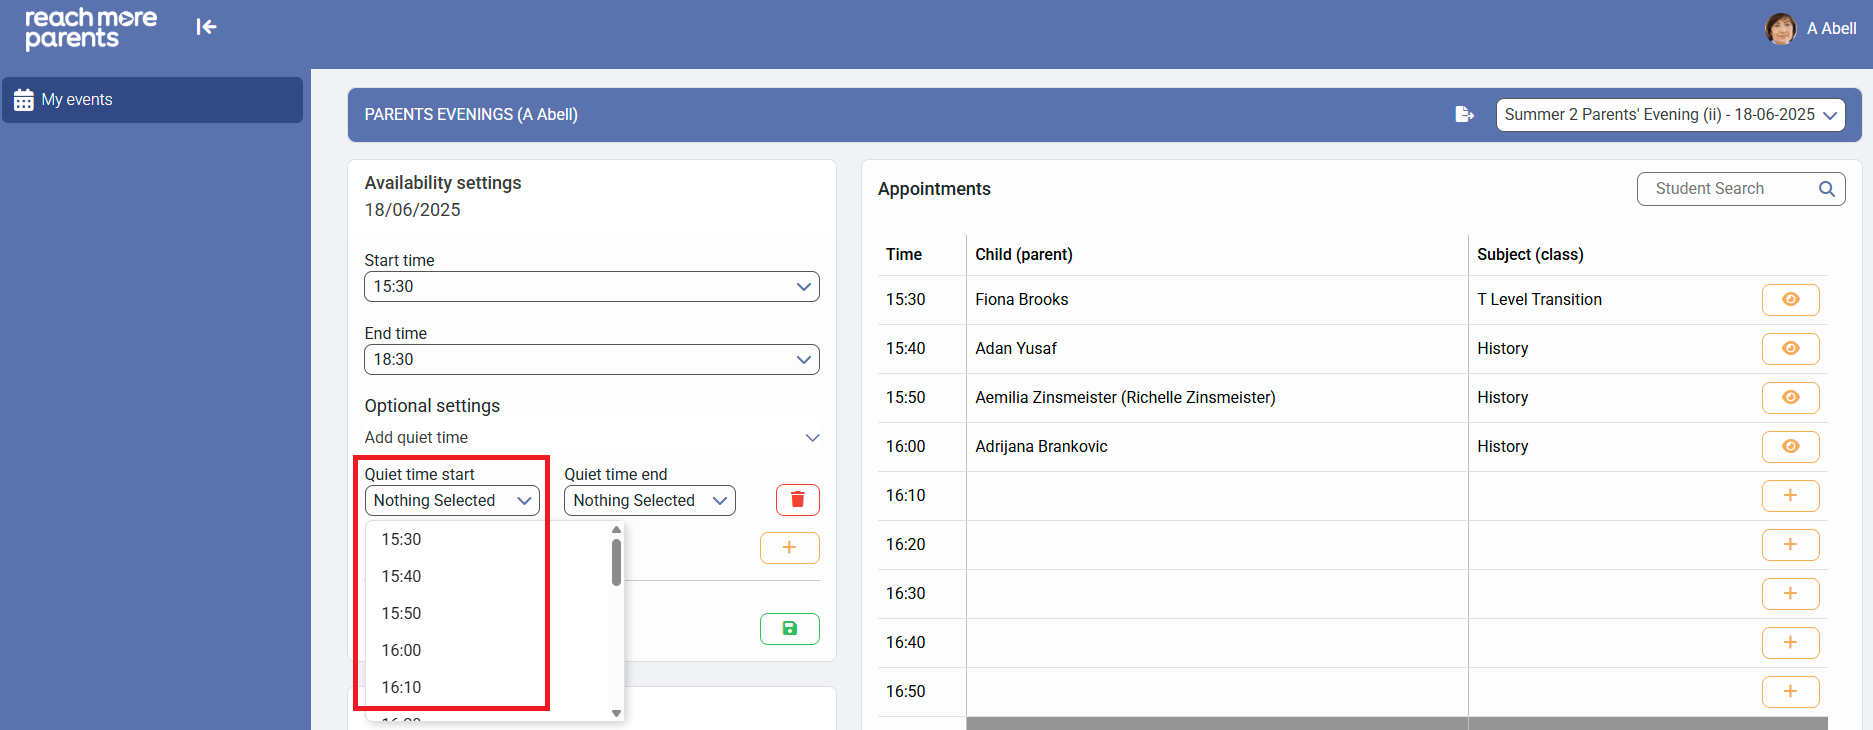
Task: View Fiona Brooks appointment with eye icon
Action: coord(1789,300)
